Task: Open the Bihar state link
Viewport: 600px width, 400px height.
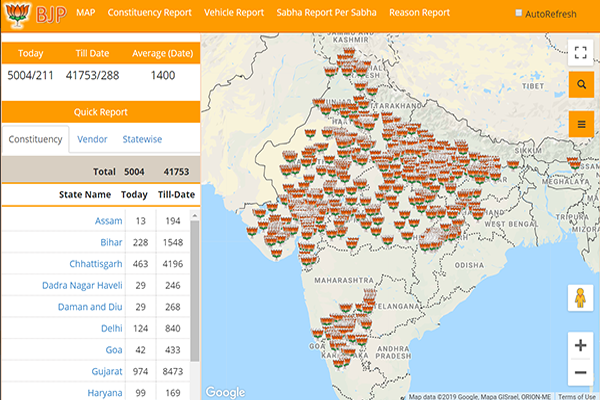Action: point(111,242)
